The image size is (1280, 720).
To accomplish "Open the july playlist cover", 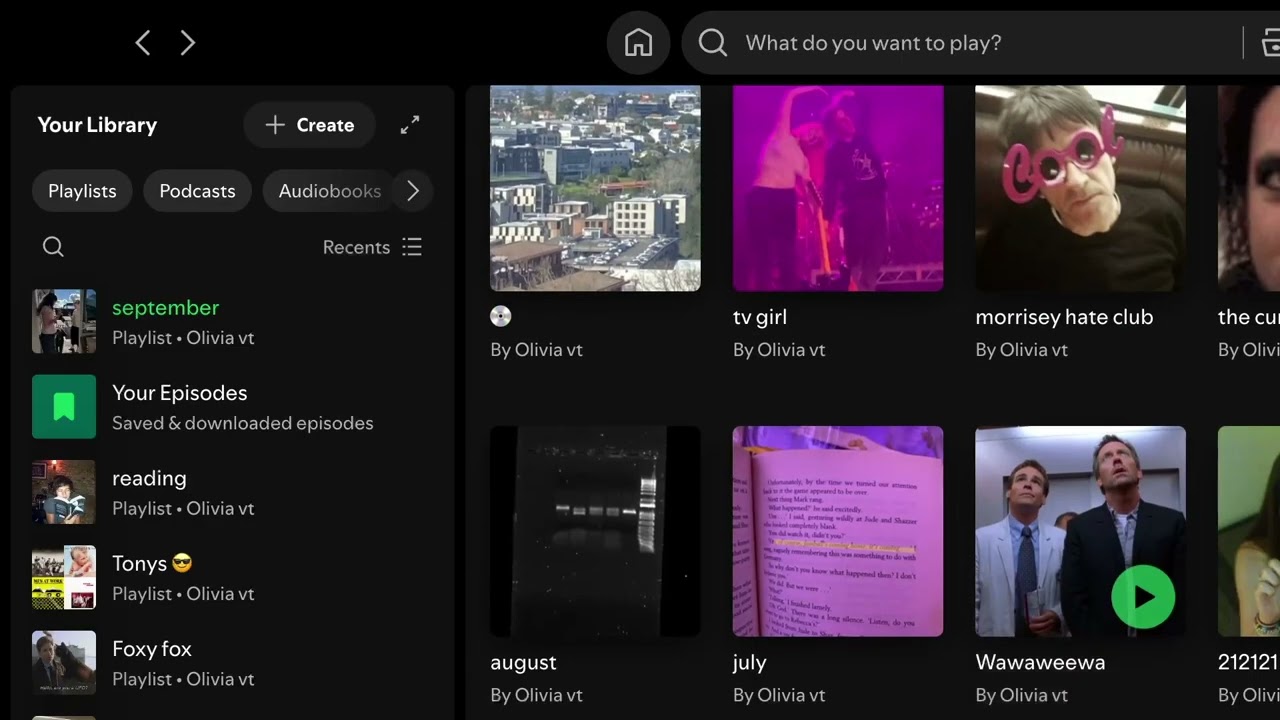I will [838, 531].
